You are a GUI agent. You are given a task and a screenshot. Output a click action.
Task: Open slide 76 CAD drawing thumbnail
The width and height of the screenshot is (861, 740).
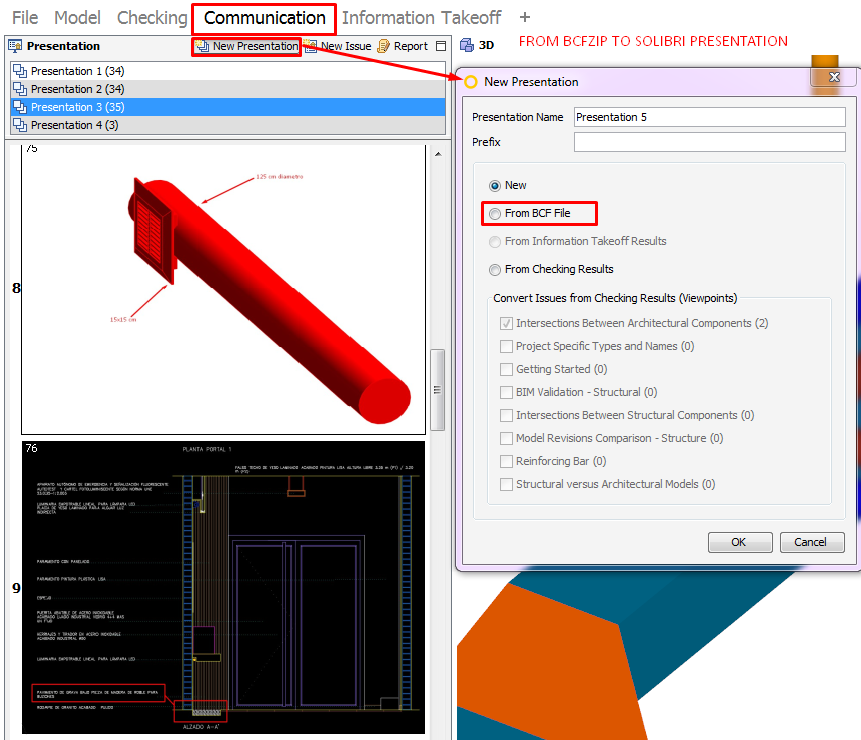pos(223,587)
